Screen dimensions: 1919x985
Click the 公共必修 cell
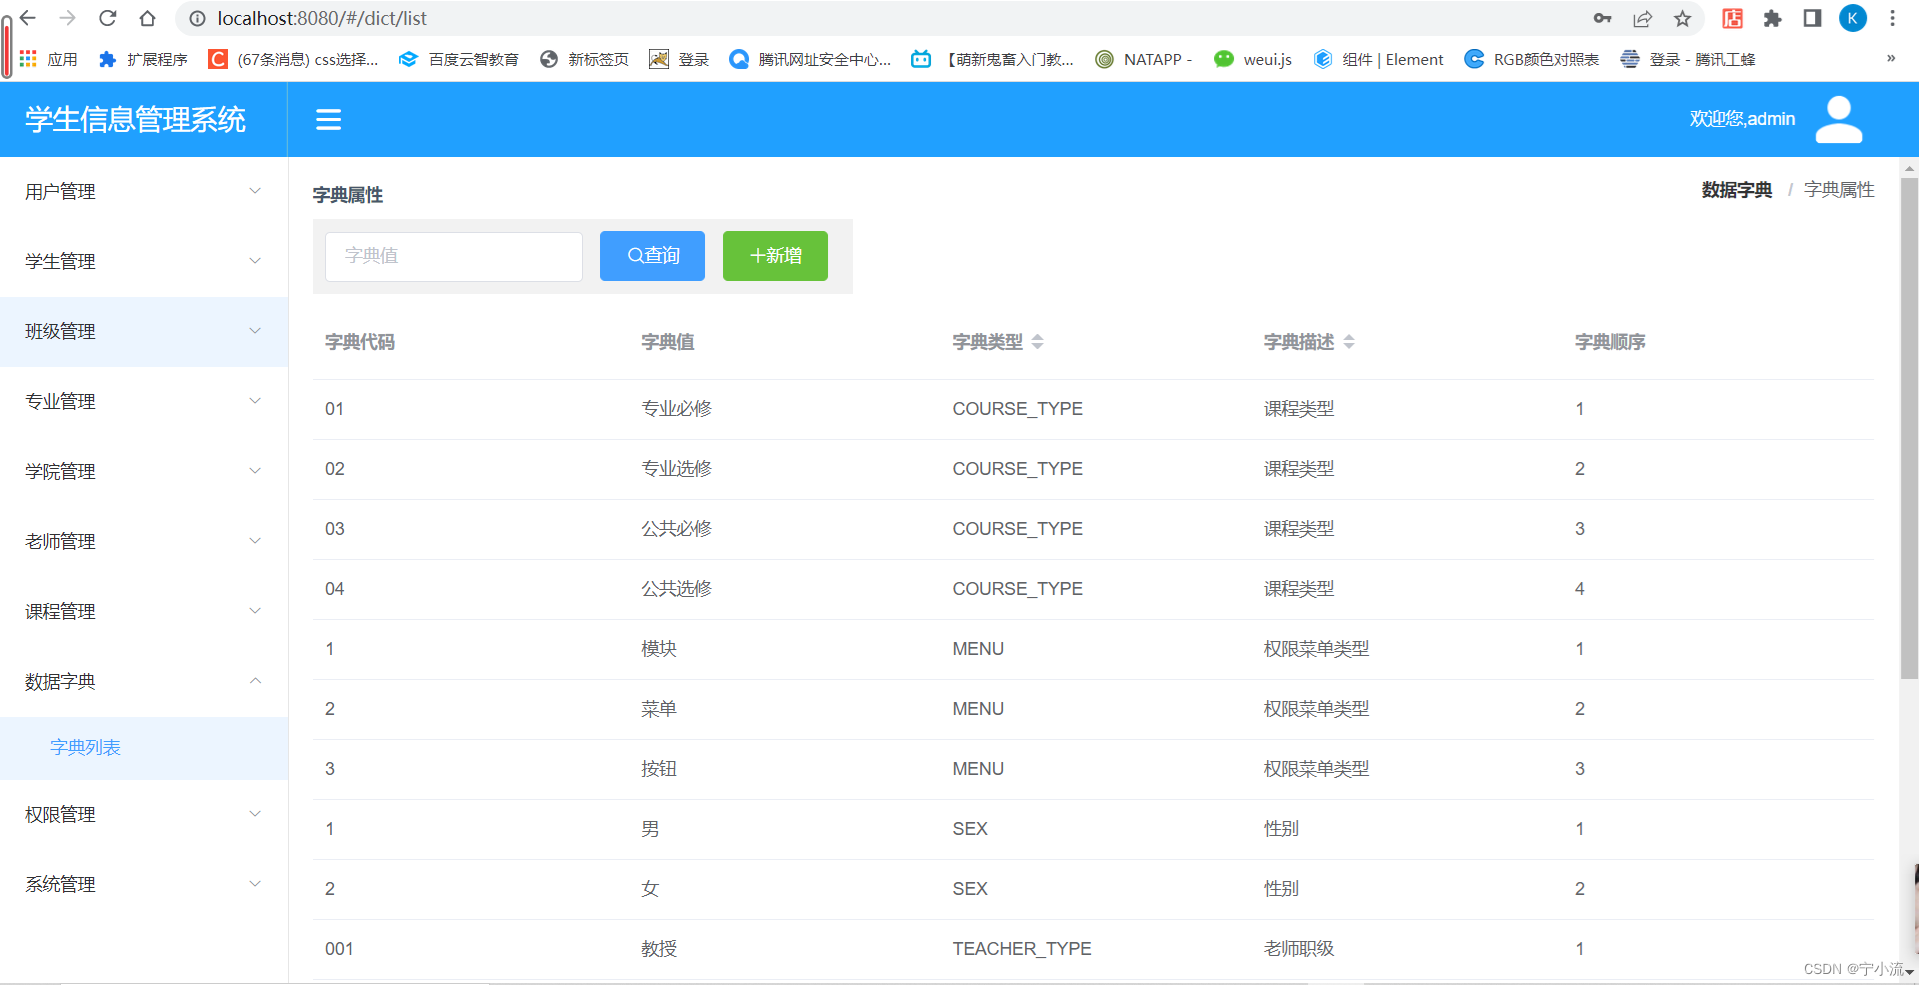[x=676, y=529]
